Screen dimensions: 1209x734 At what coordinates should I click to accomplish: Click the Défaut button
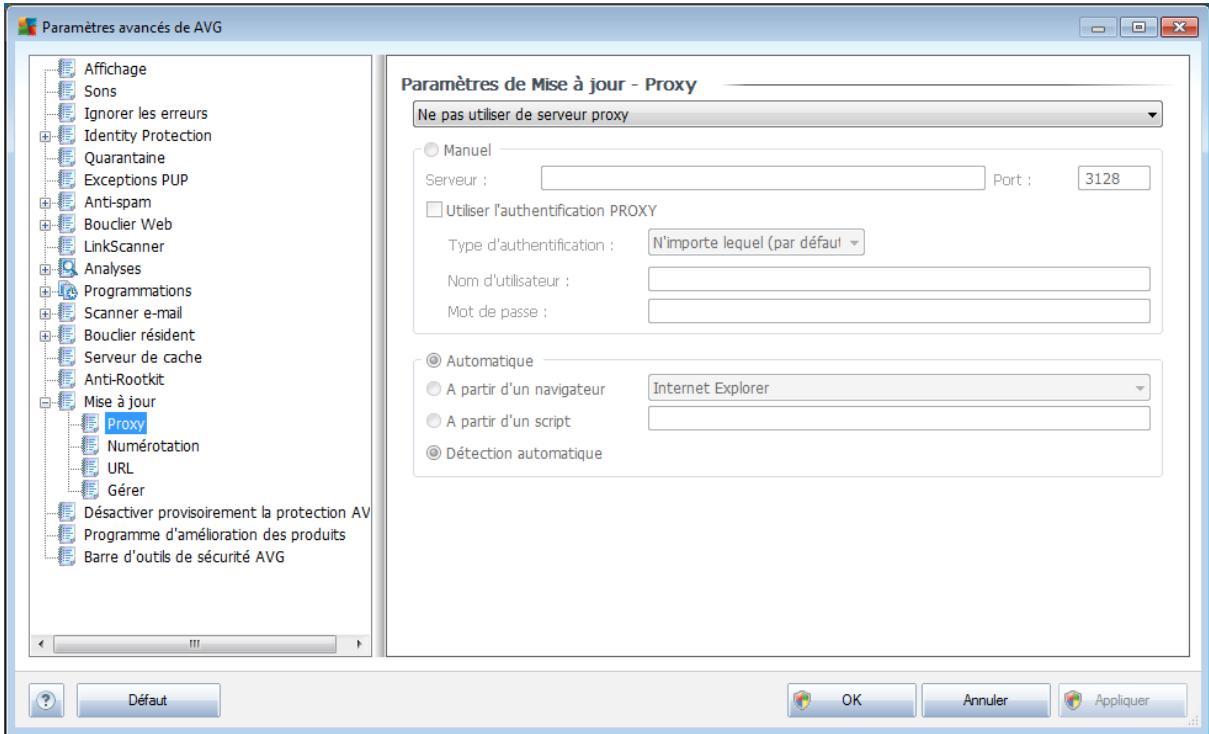[148, 701]
